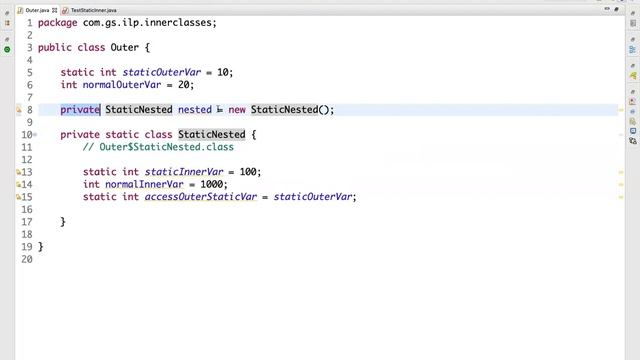The height and width of the screenshot is (360, 640).
Task: Click the Java file icon on Outer.java tab
Action: pos(20,10)
